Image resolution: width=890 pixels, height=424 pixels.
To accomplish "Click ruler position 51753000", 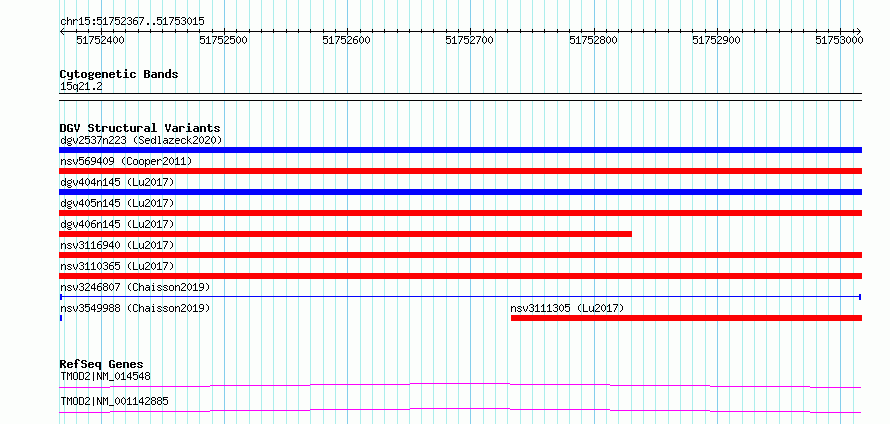I will (x=840, y=40).
